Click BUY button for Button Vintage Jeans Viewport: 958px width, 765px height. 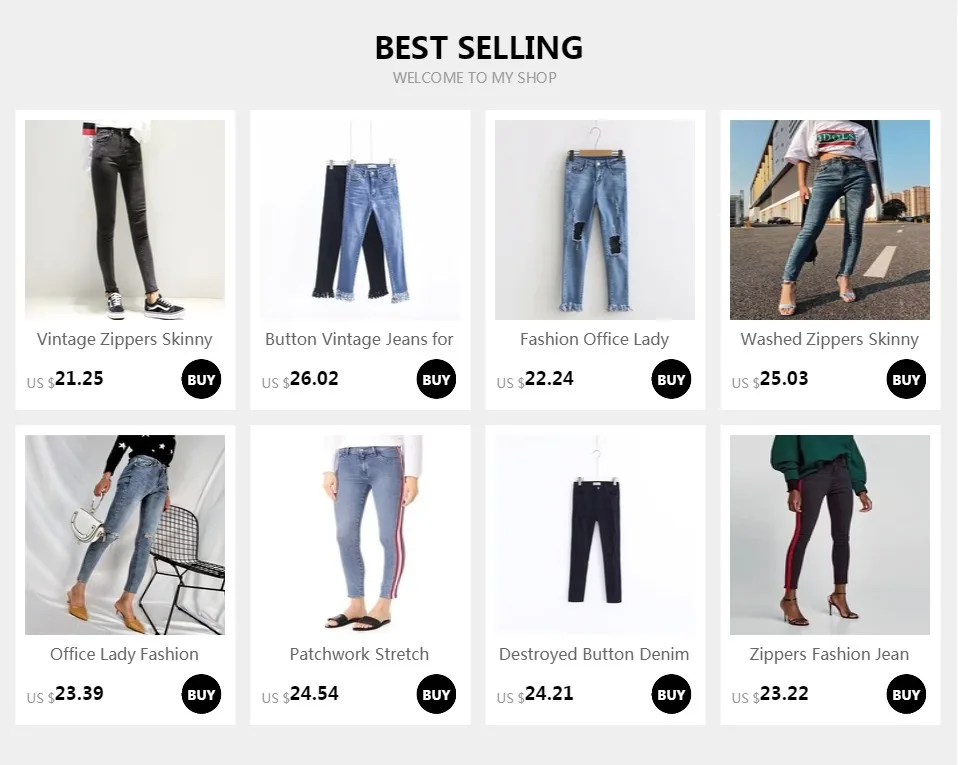436,379
